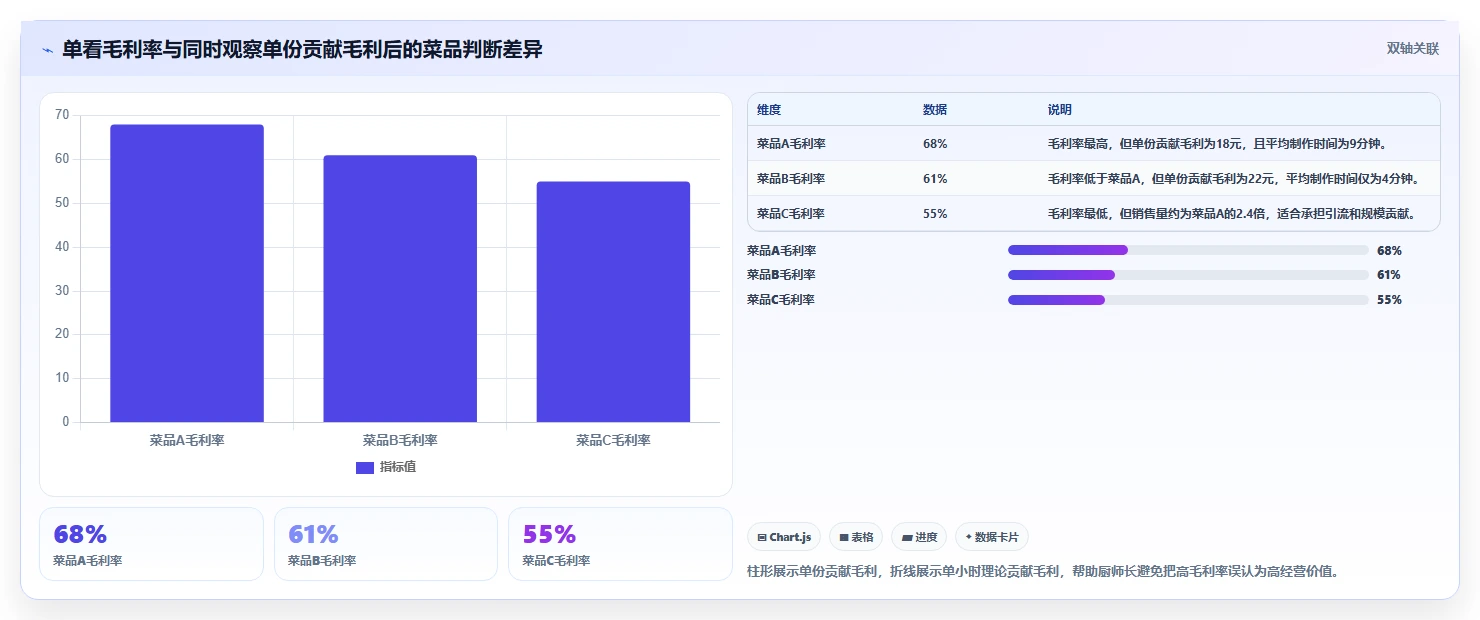This screenshot has width=1480, height=620.
Task: Click the bar icon inside 进度 chip
Action: [906, 538]
